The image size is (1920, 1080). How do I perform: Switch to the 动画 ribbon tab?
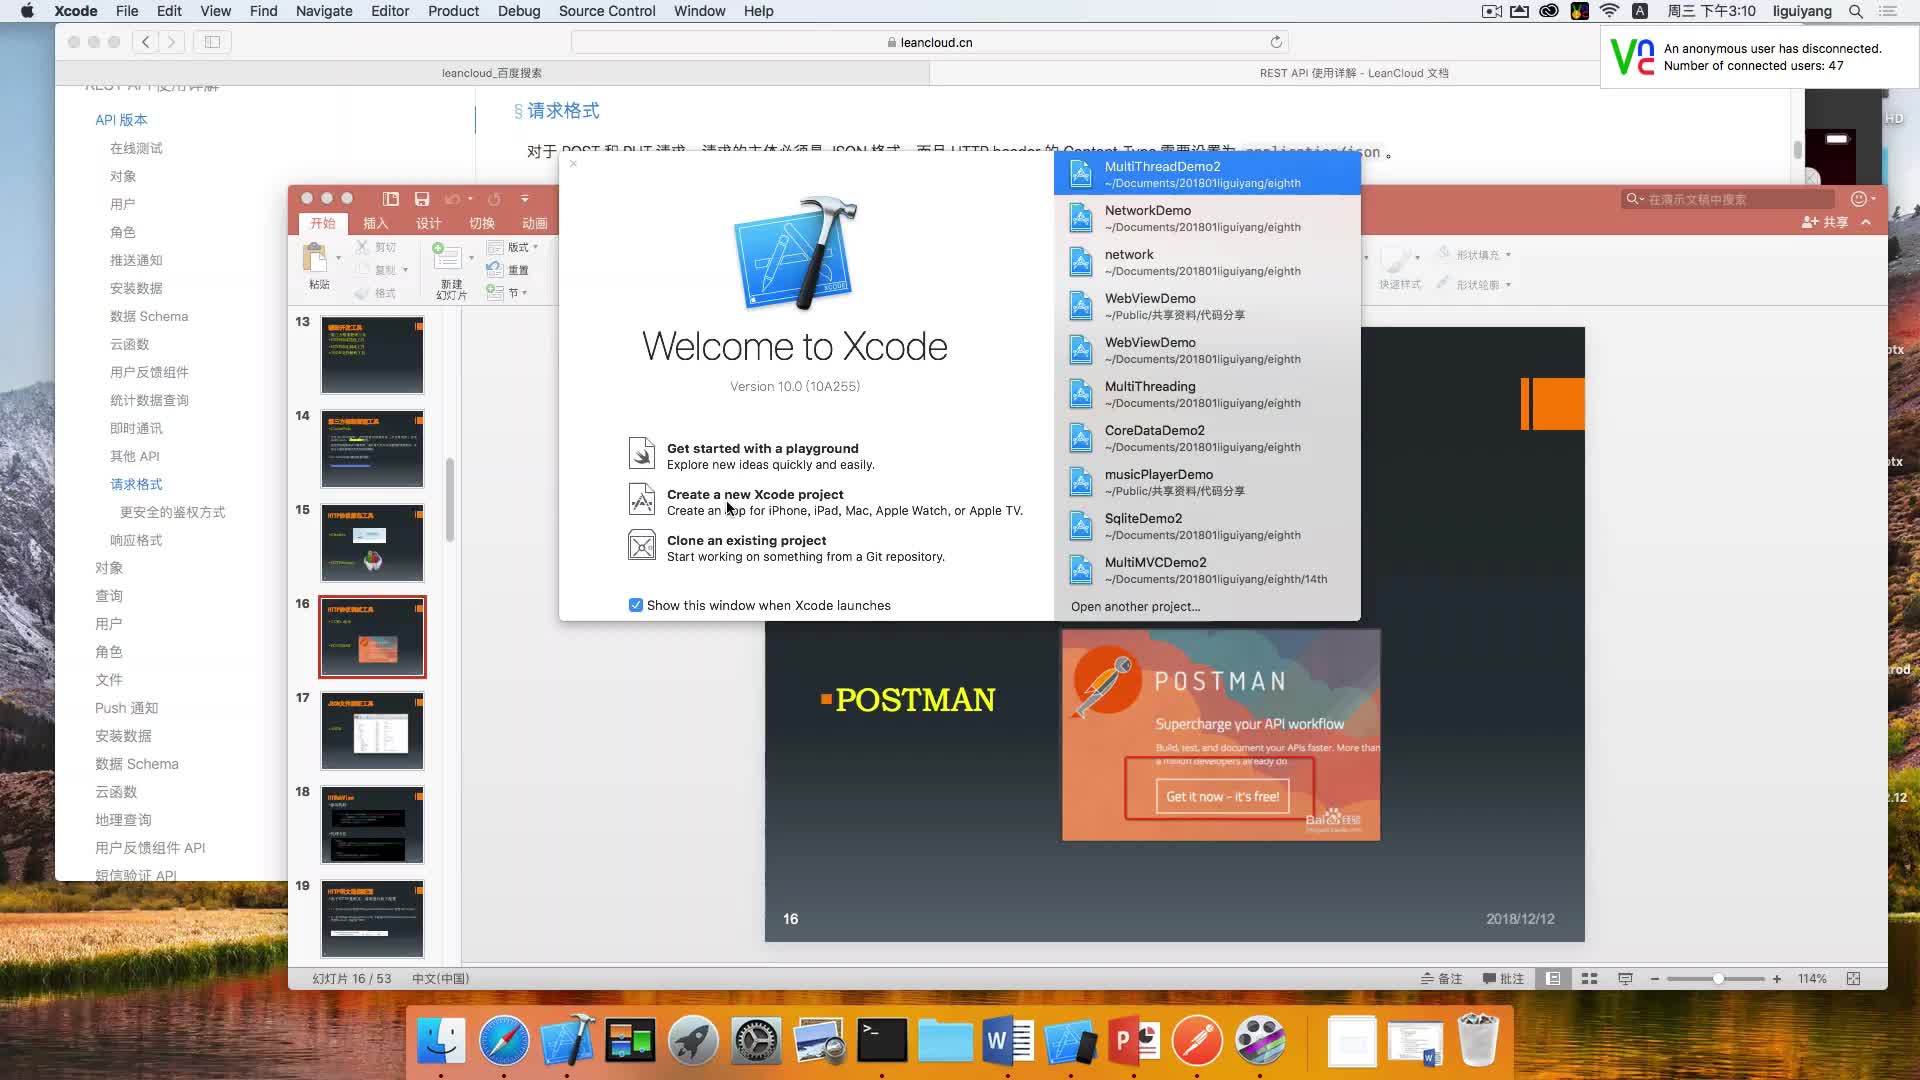535,223
